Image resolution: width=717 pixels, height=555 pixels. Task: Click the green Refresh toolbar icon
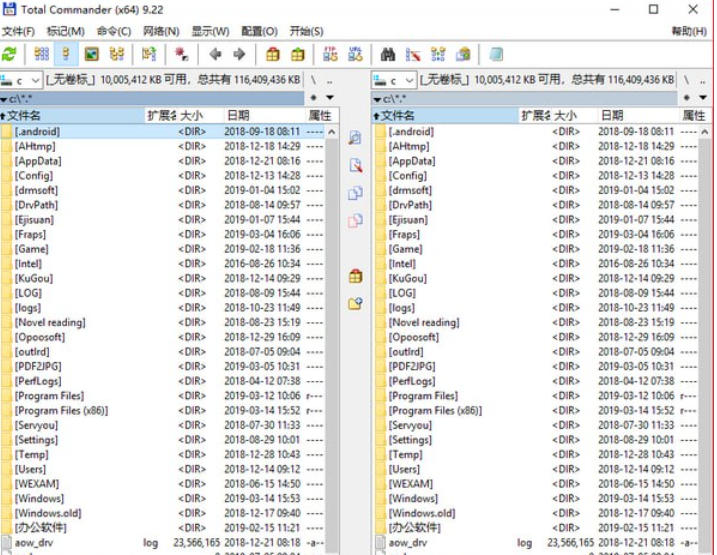coord(9,54)
